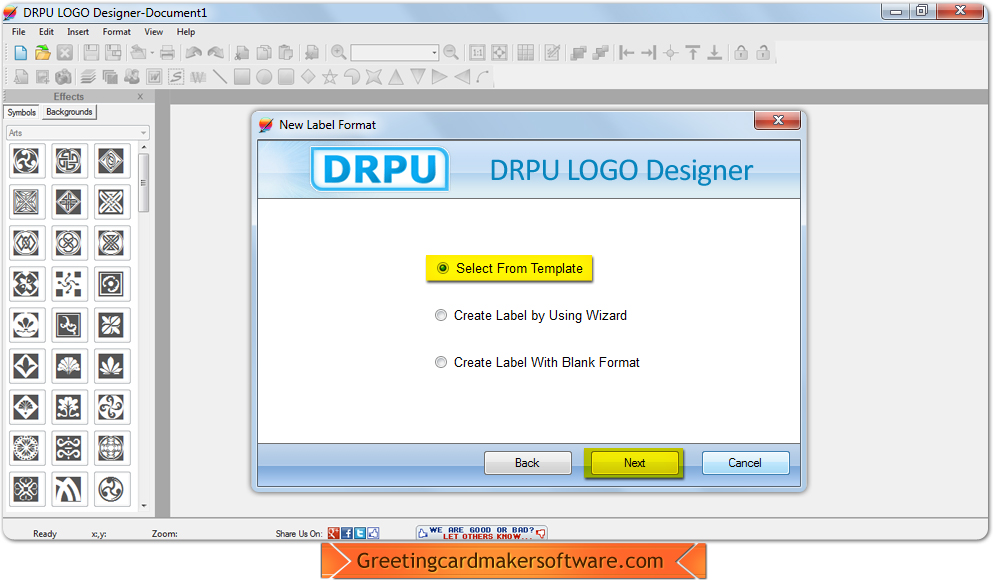Click the Align Right arrow icon
Viewport: 993px width, 580px height.
648,53
